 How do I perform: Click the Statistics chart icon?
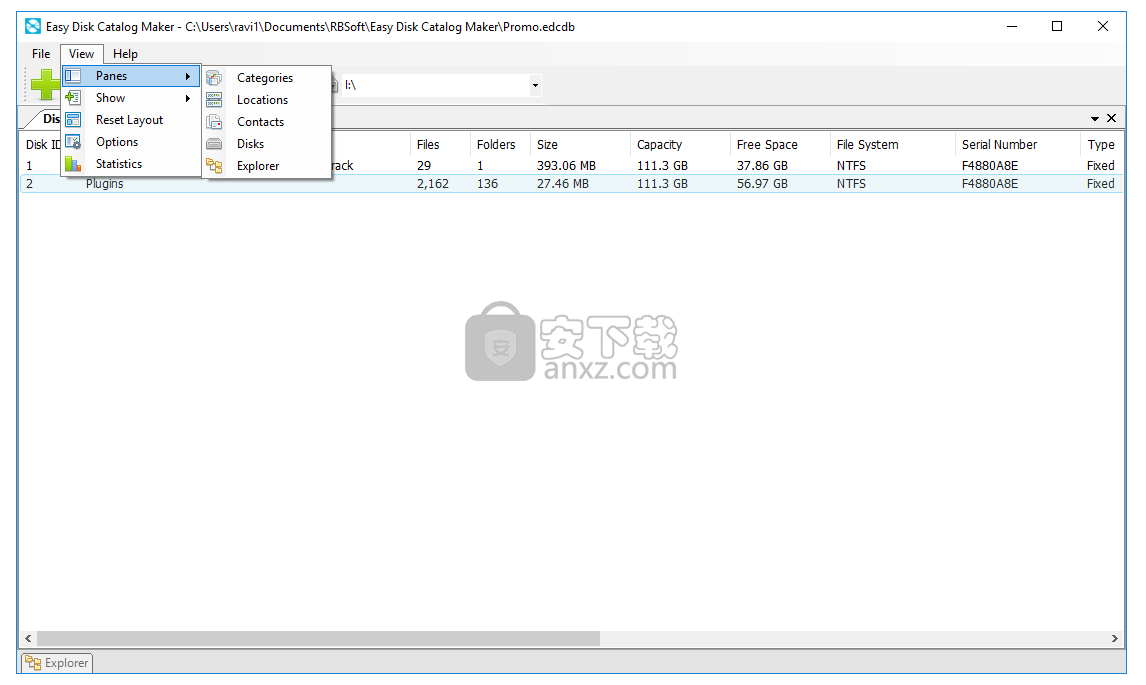(x=73, y=164)
